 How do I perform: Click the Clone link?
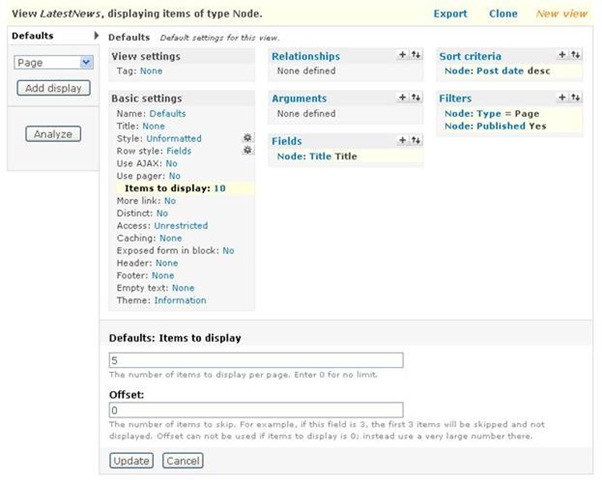click(503, 14)
